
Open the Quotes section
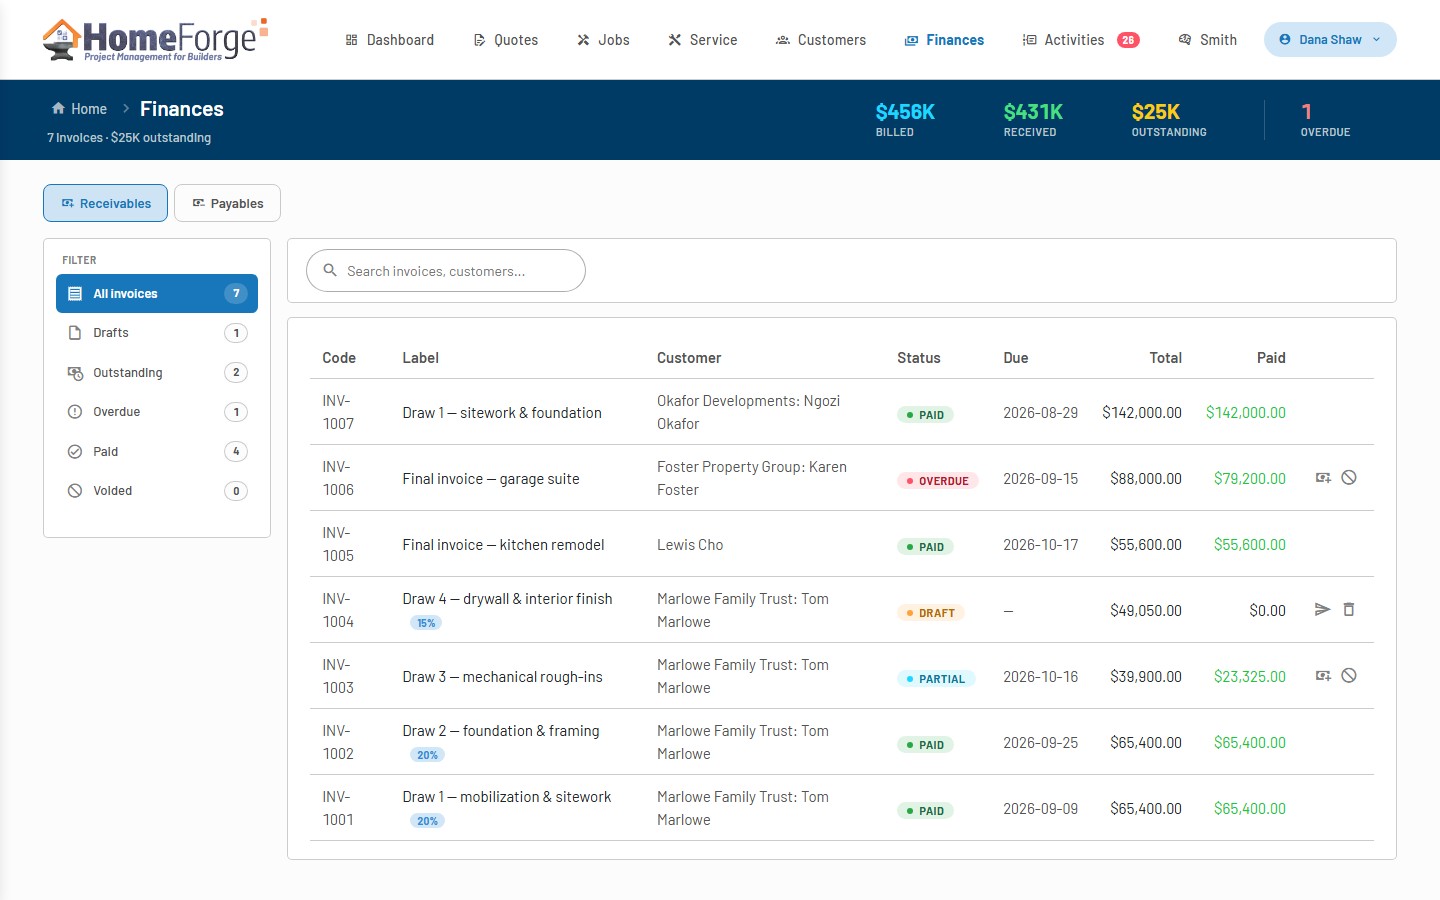pyautogui.click(x=506, y=40)
